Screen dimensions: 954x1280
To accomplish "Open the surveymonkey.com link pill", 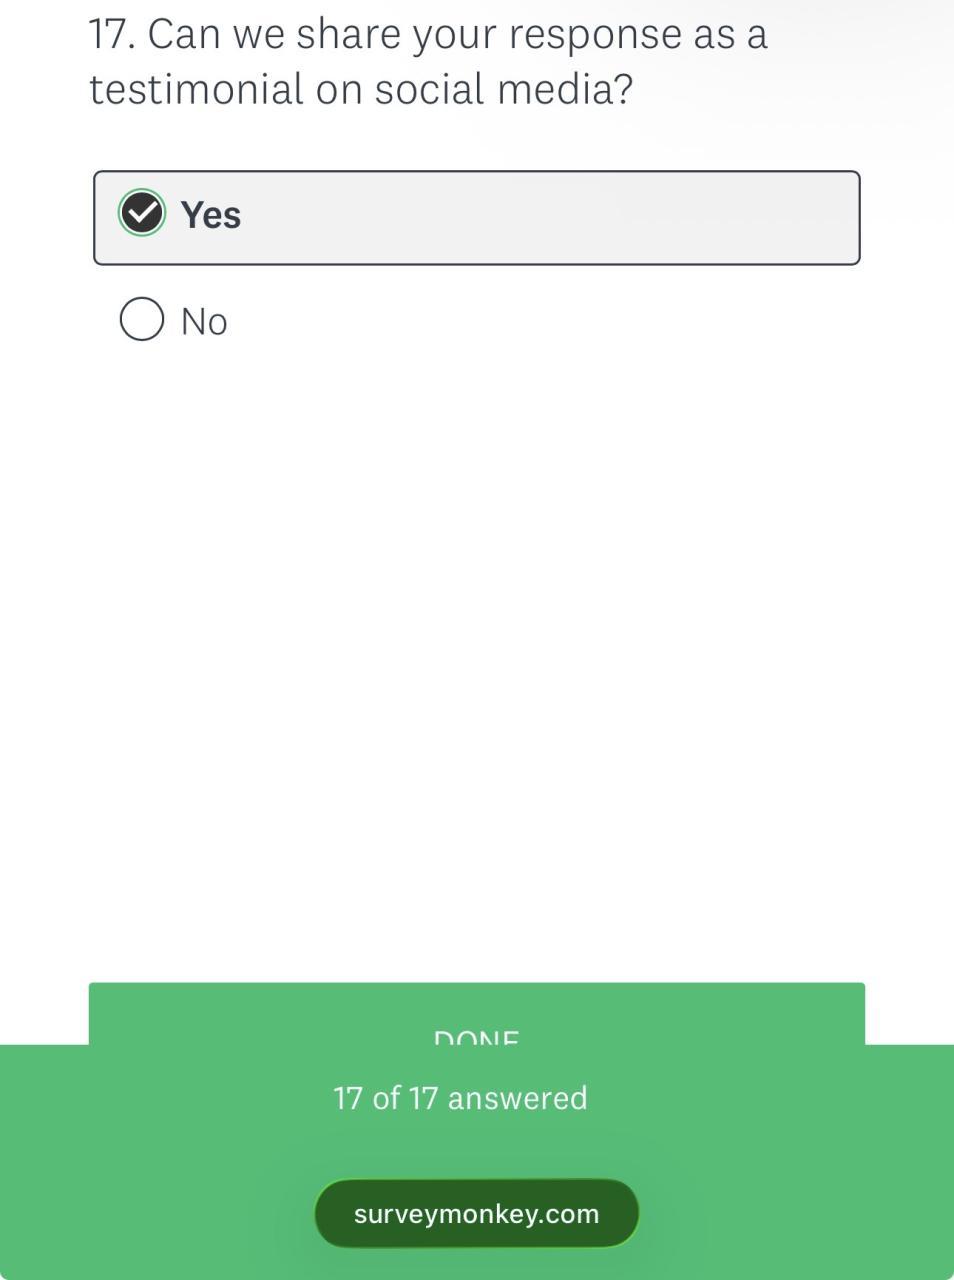I will (476, 1213).
